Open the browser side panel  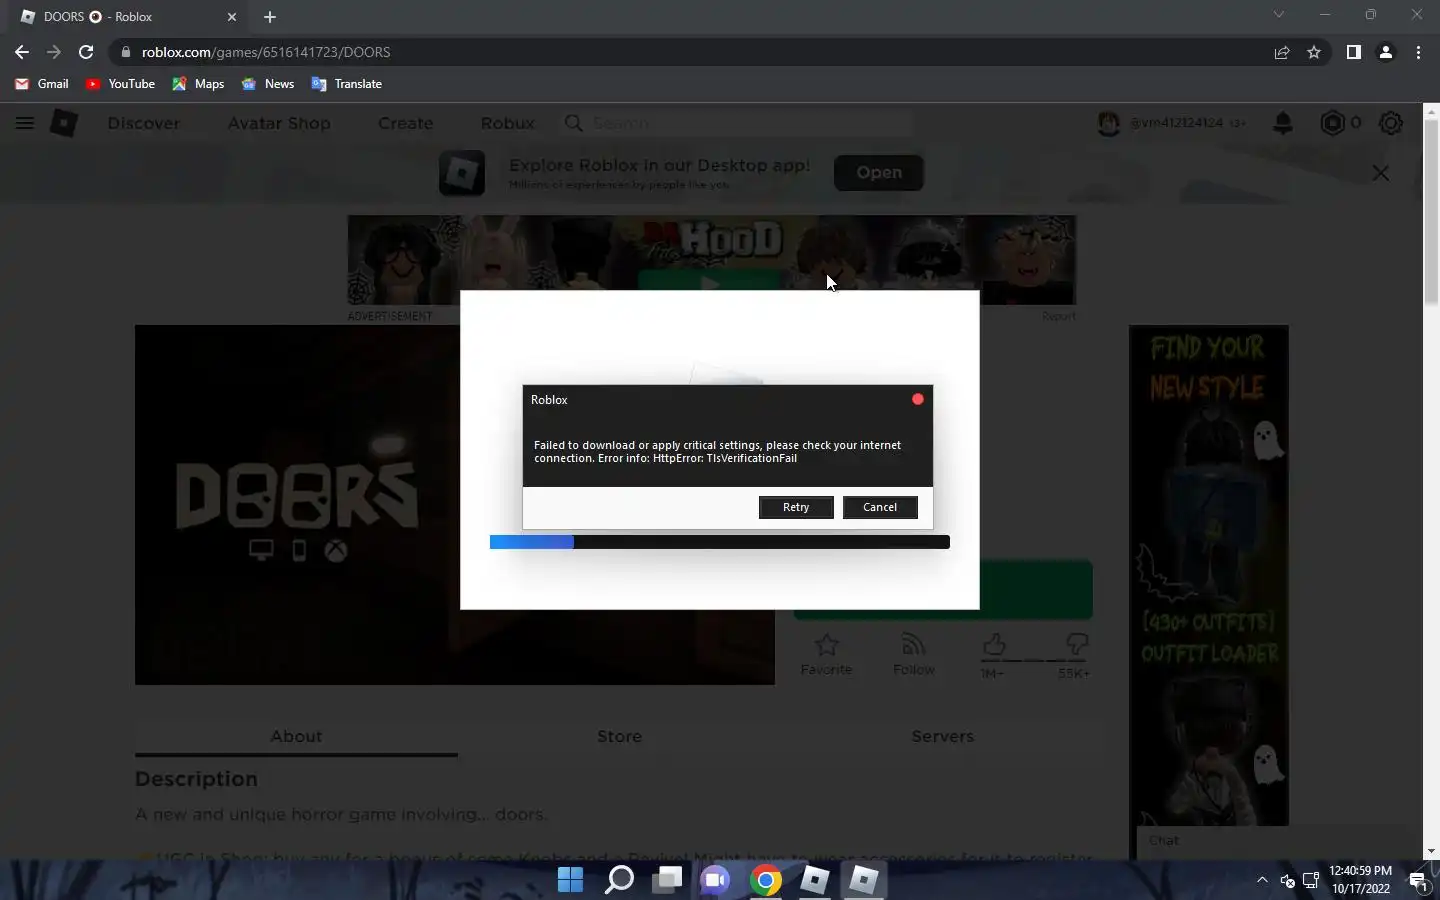1353,52
